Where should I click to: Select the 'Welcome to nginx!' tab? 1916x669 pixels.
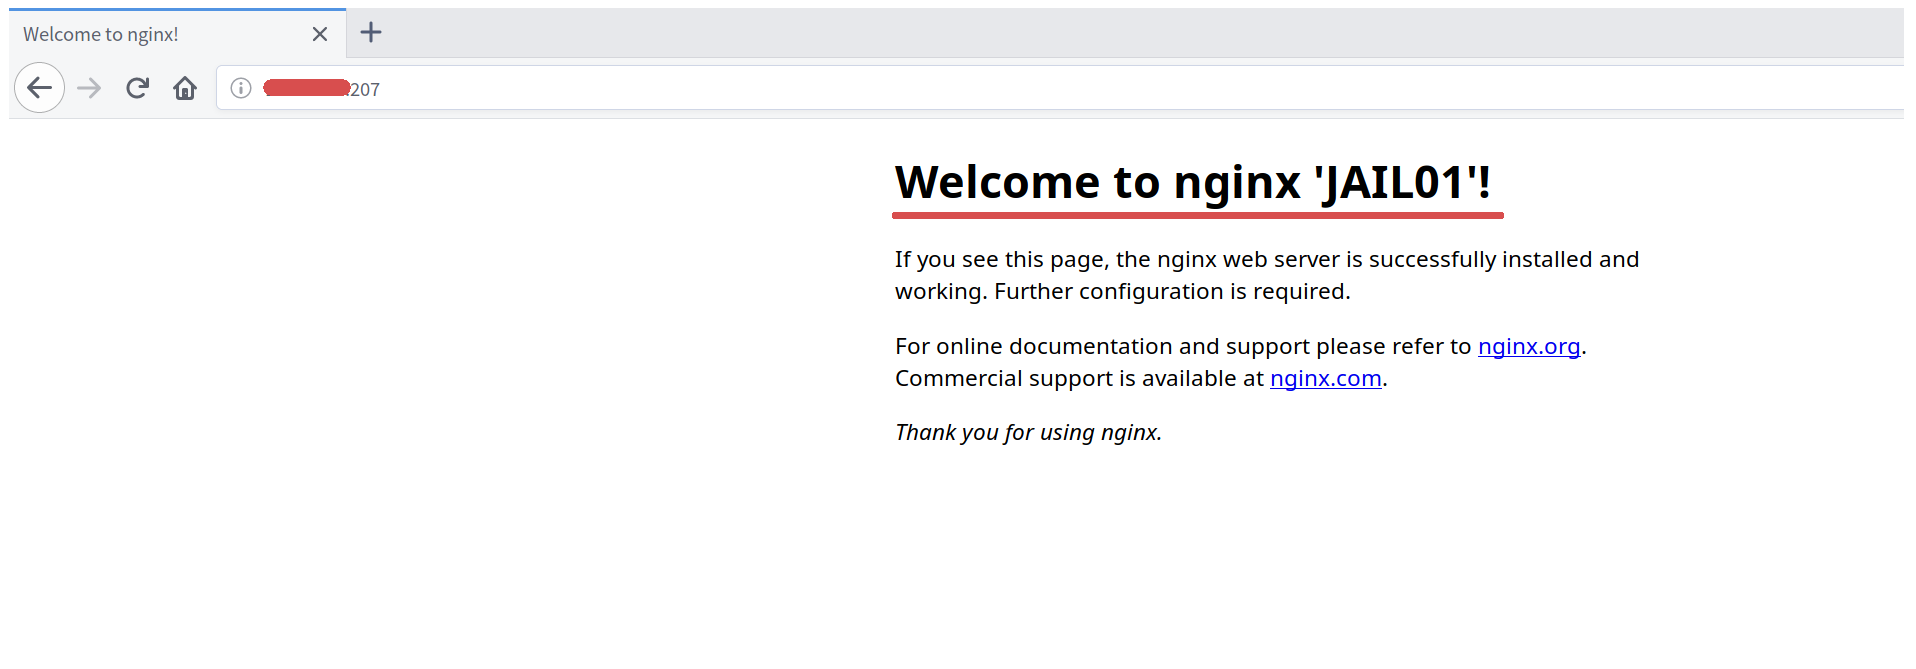177,33
